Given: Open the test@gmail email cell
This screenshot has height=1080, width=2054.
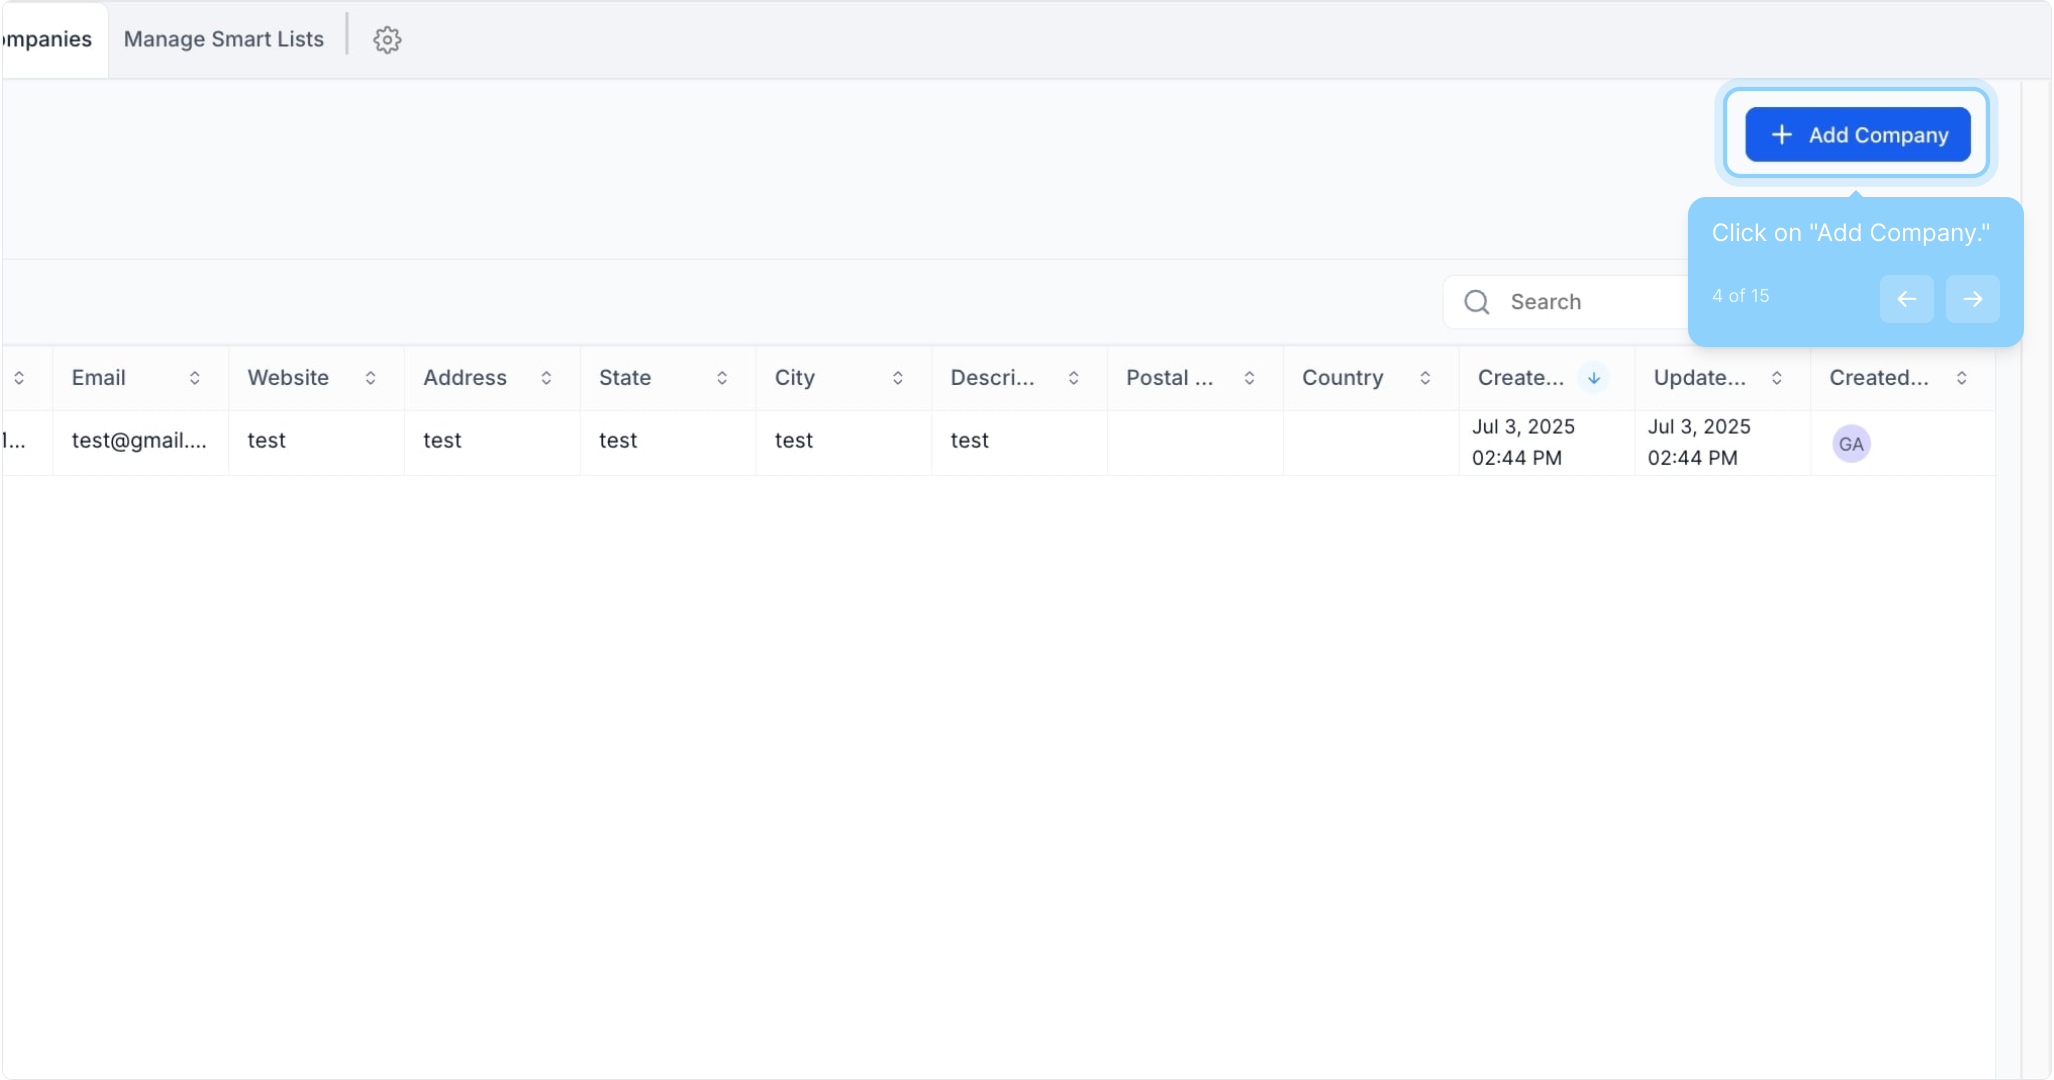Looking at the screenshot, I should (x=139, y=441).
